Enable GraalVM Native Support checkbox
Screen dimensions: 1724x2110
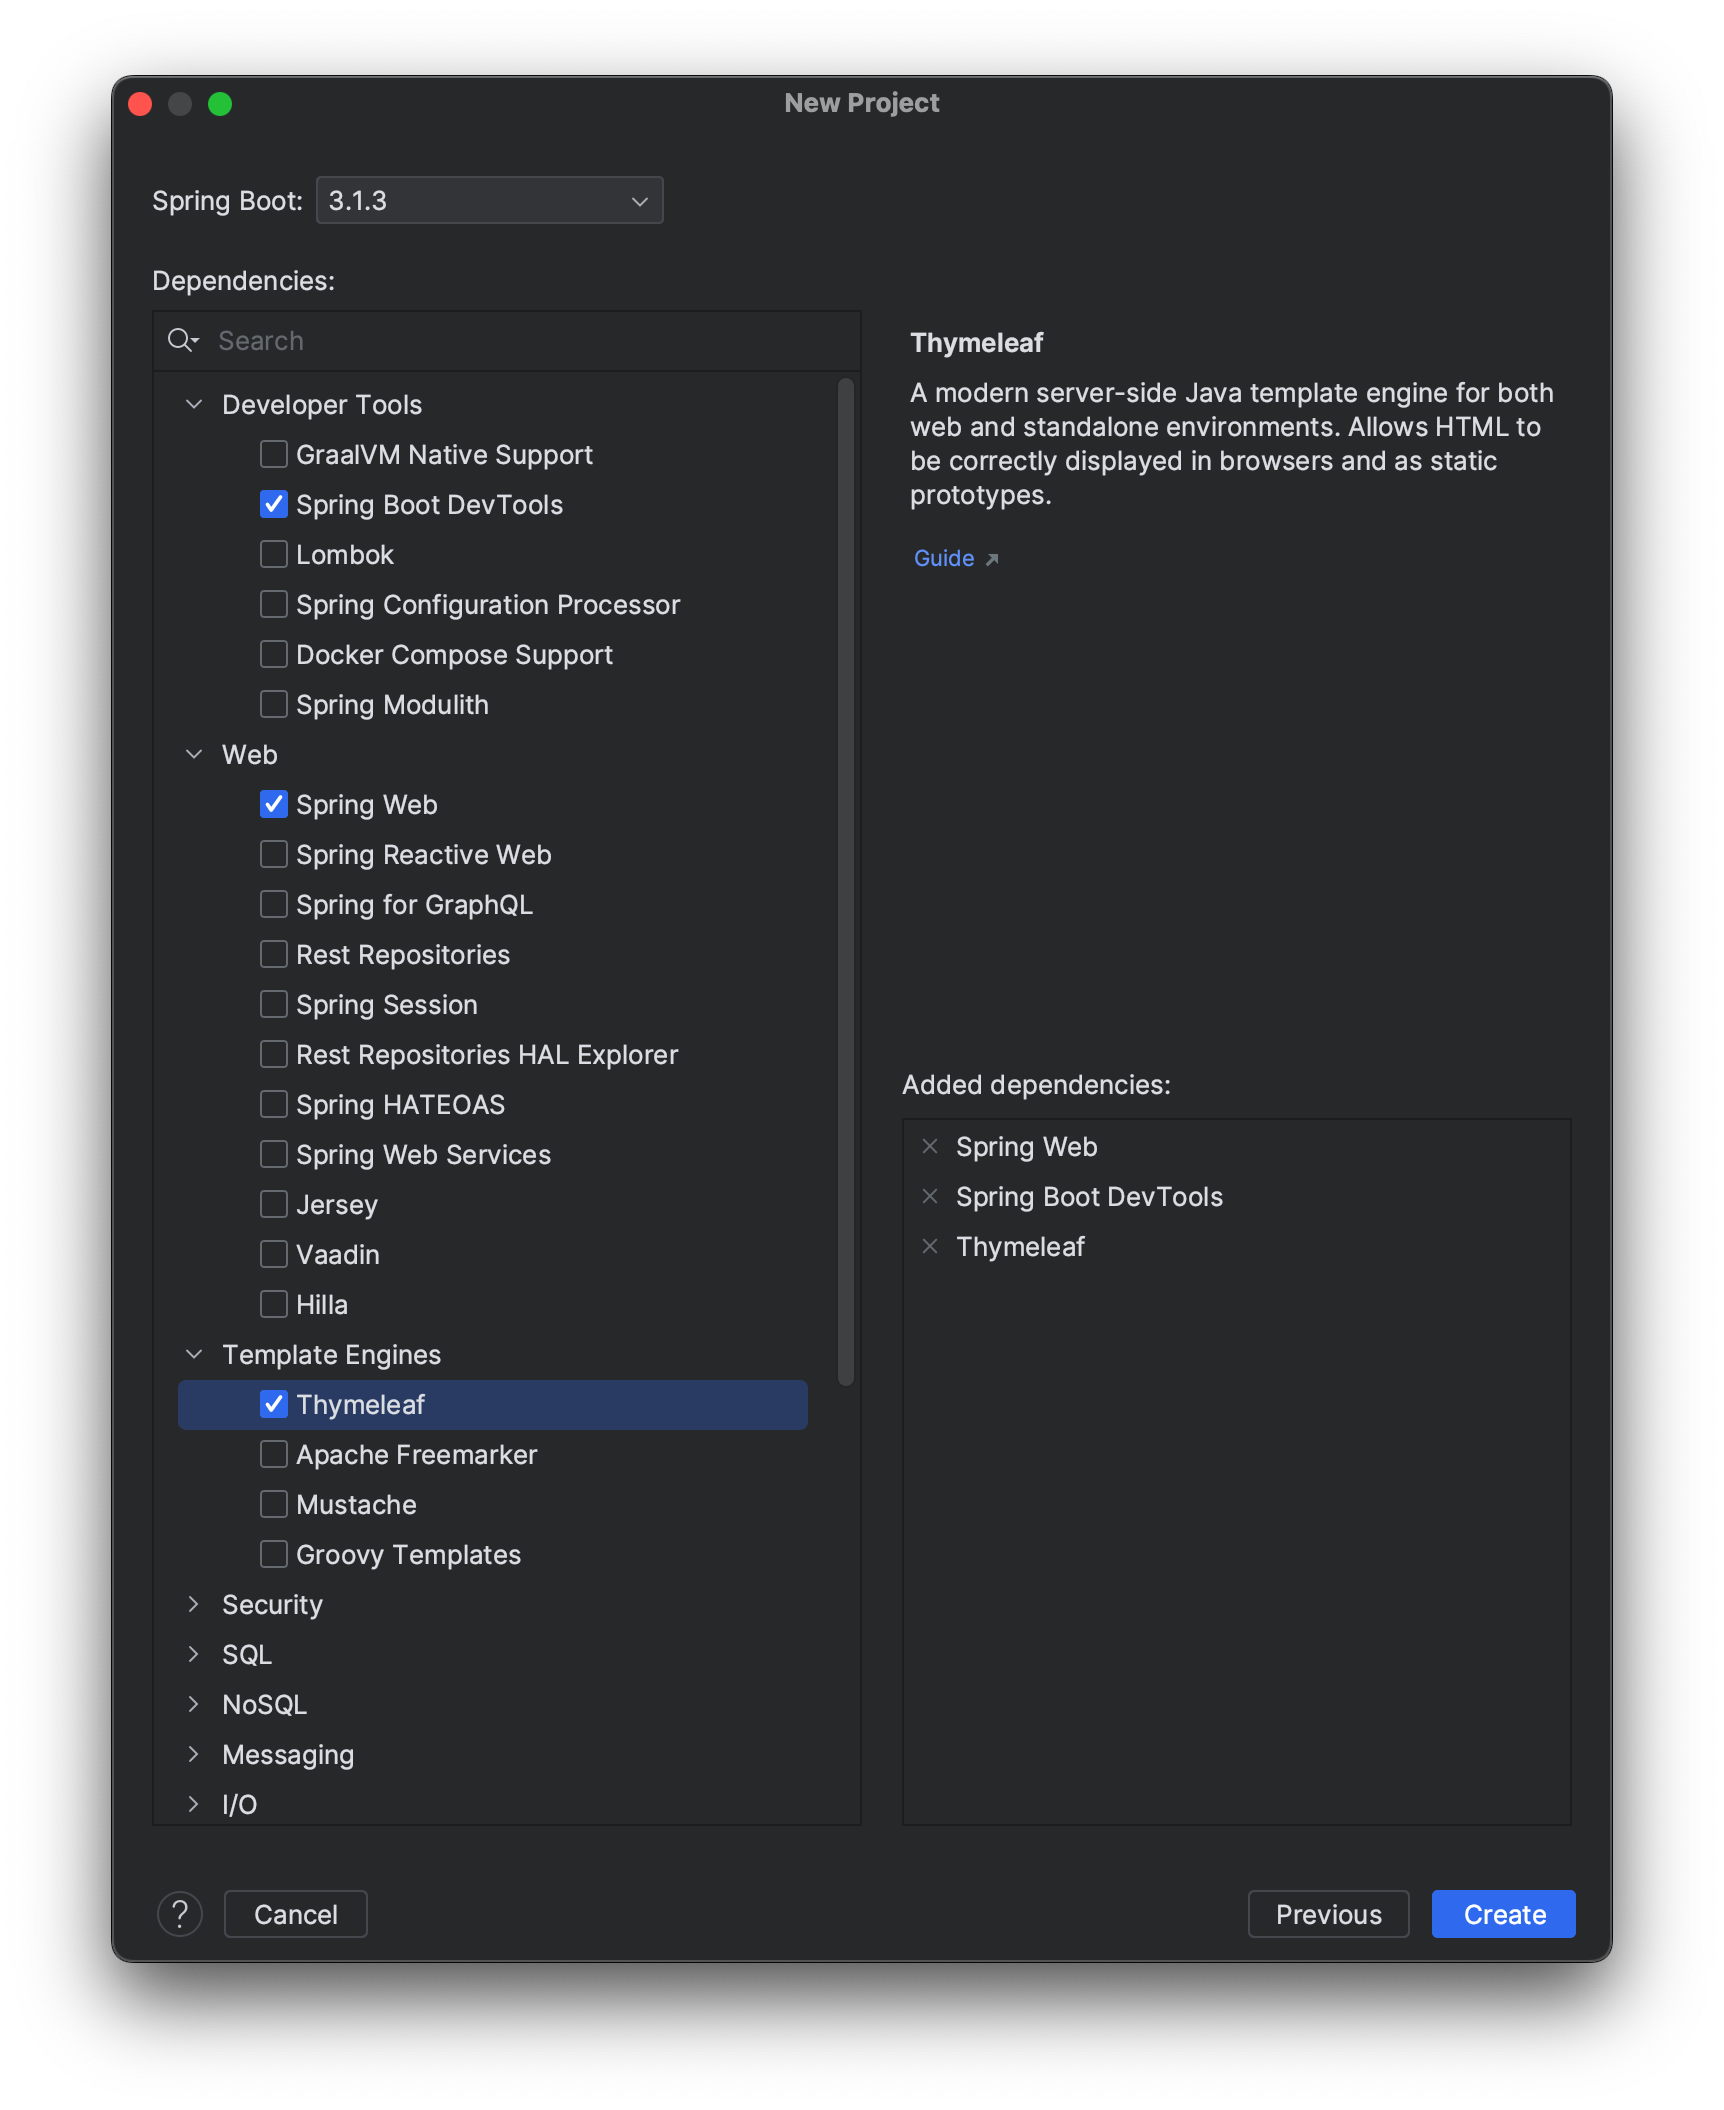click(x=274, y=454)
